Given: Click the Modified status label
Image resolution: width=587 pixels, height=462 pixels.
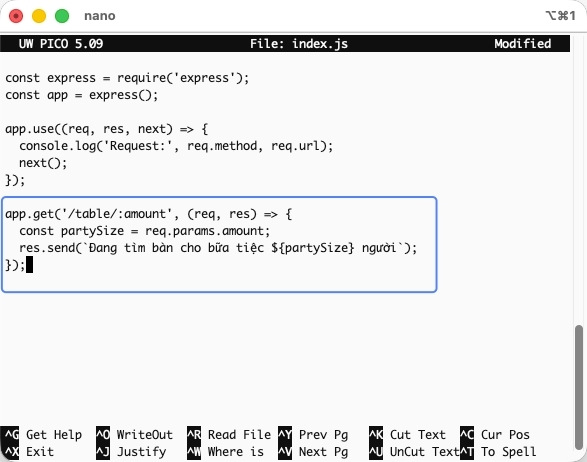Looking at the screenshot, I should (523, 44).
